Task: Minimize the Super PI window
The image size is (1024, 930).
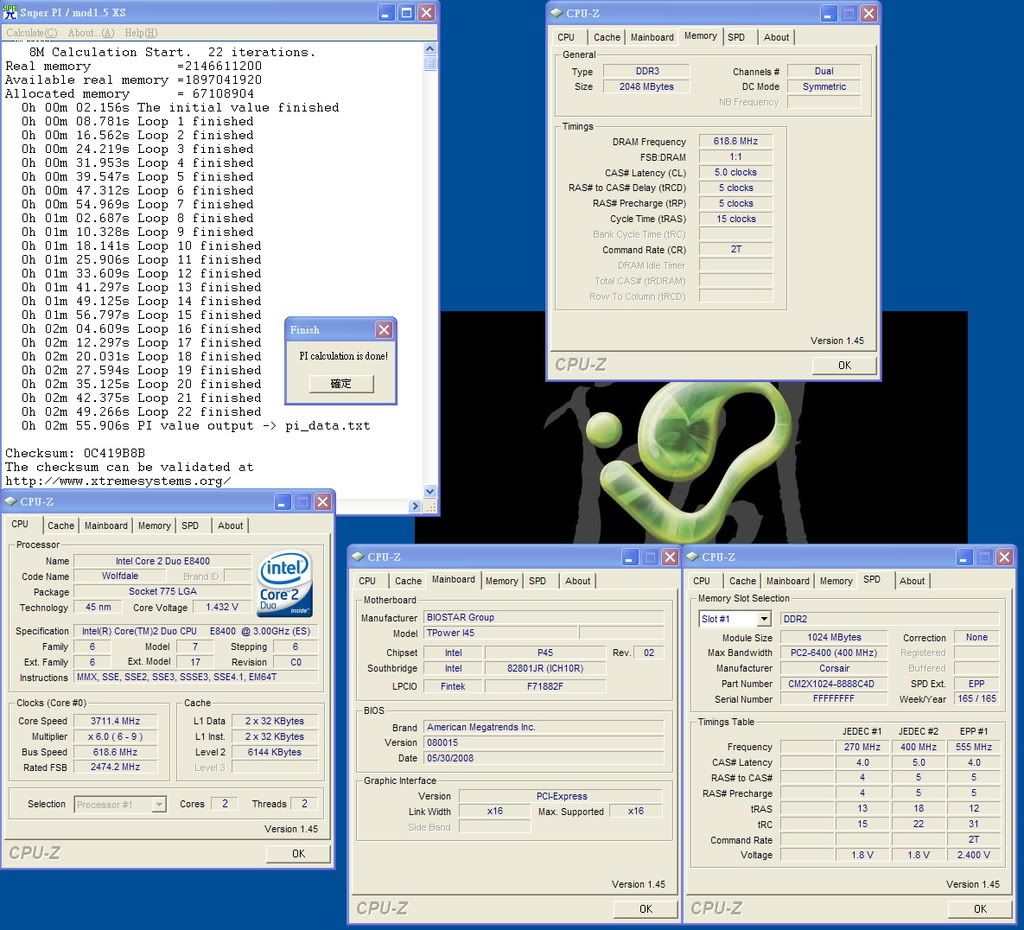Action: point(387,13)
